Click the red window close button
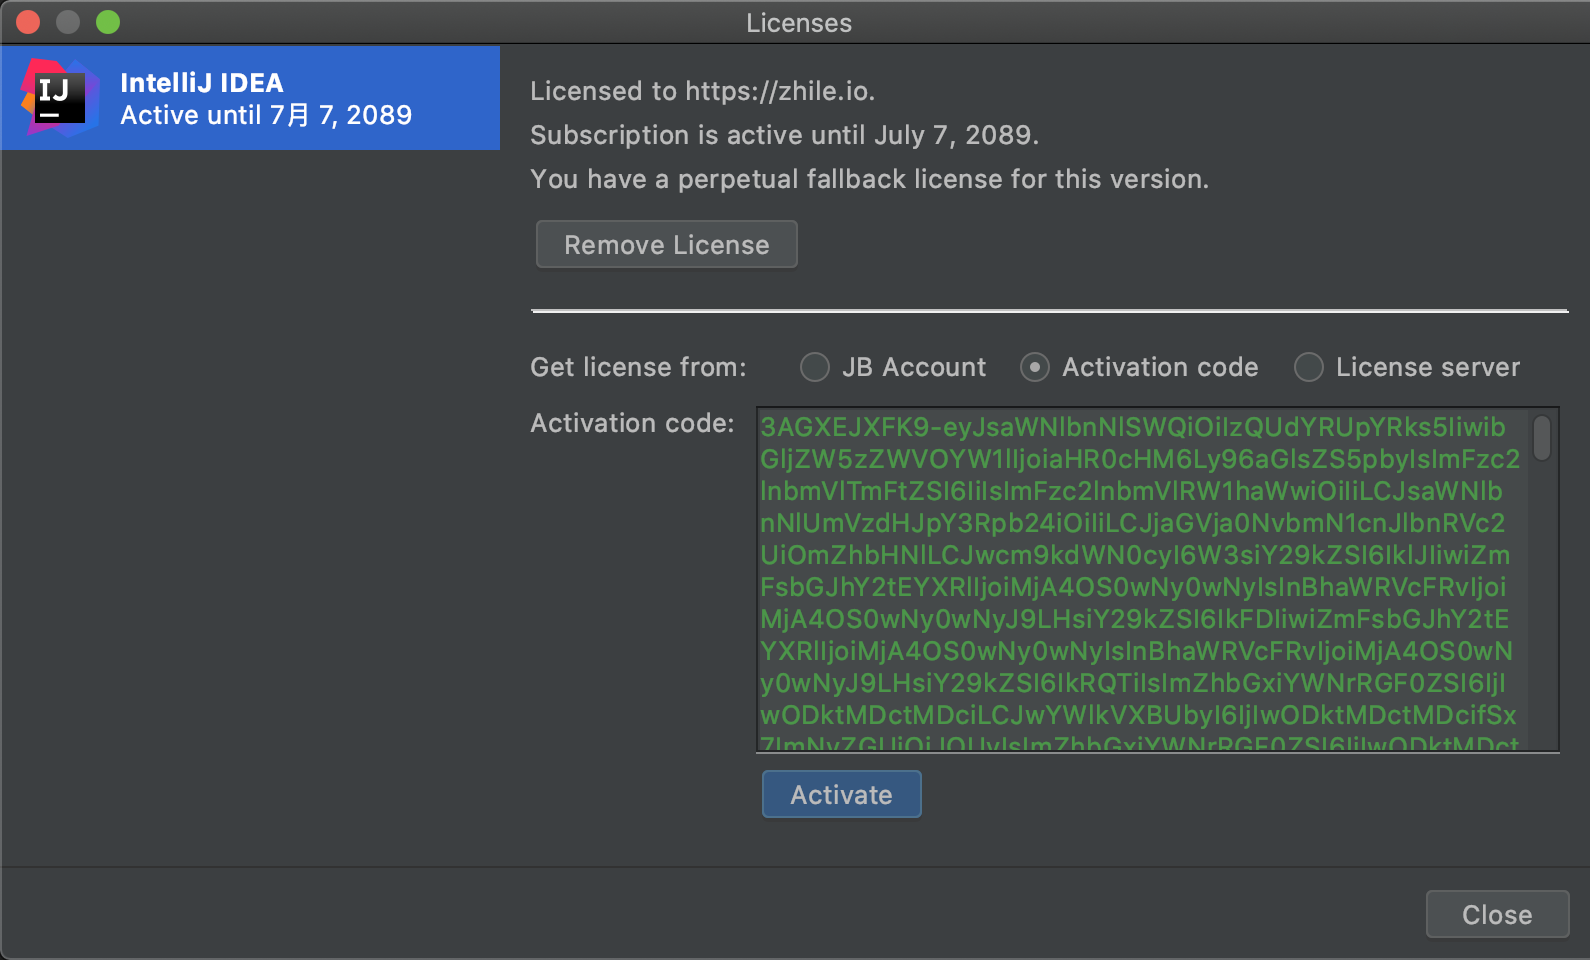The height and width of the screenshot is (960, 1590). click(x=28, y=22)
